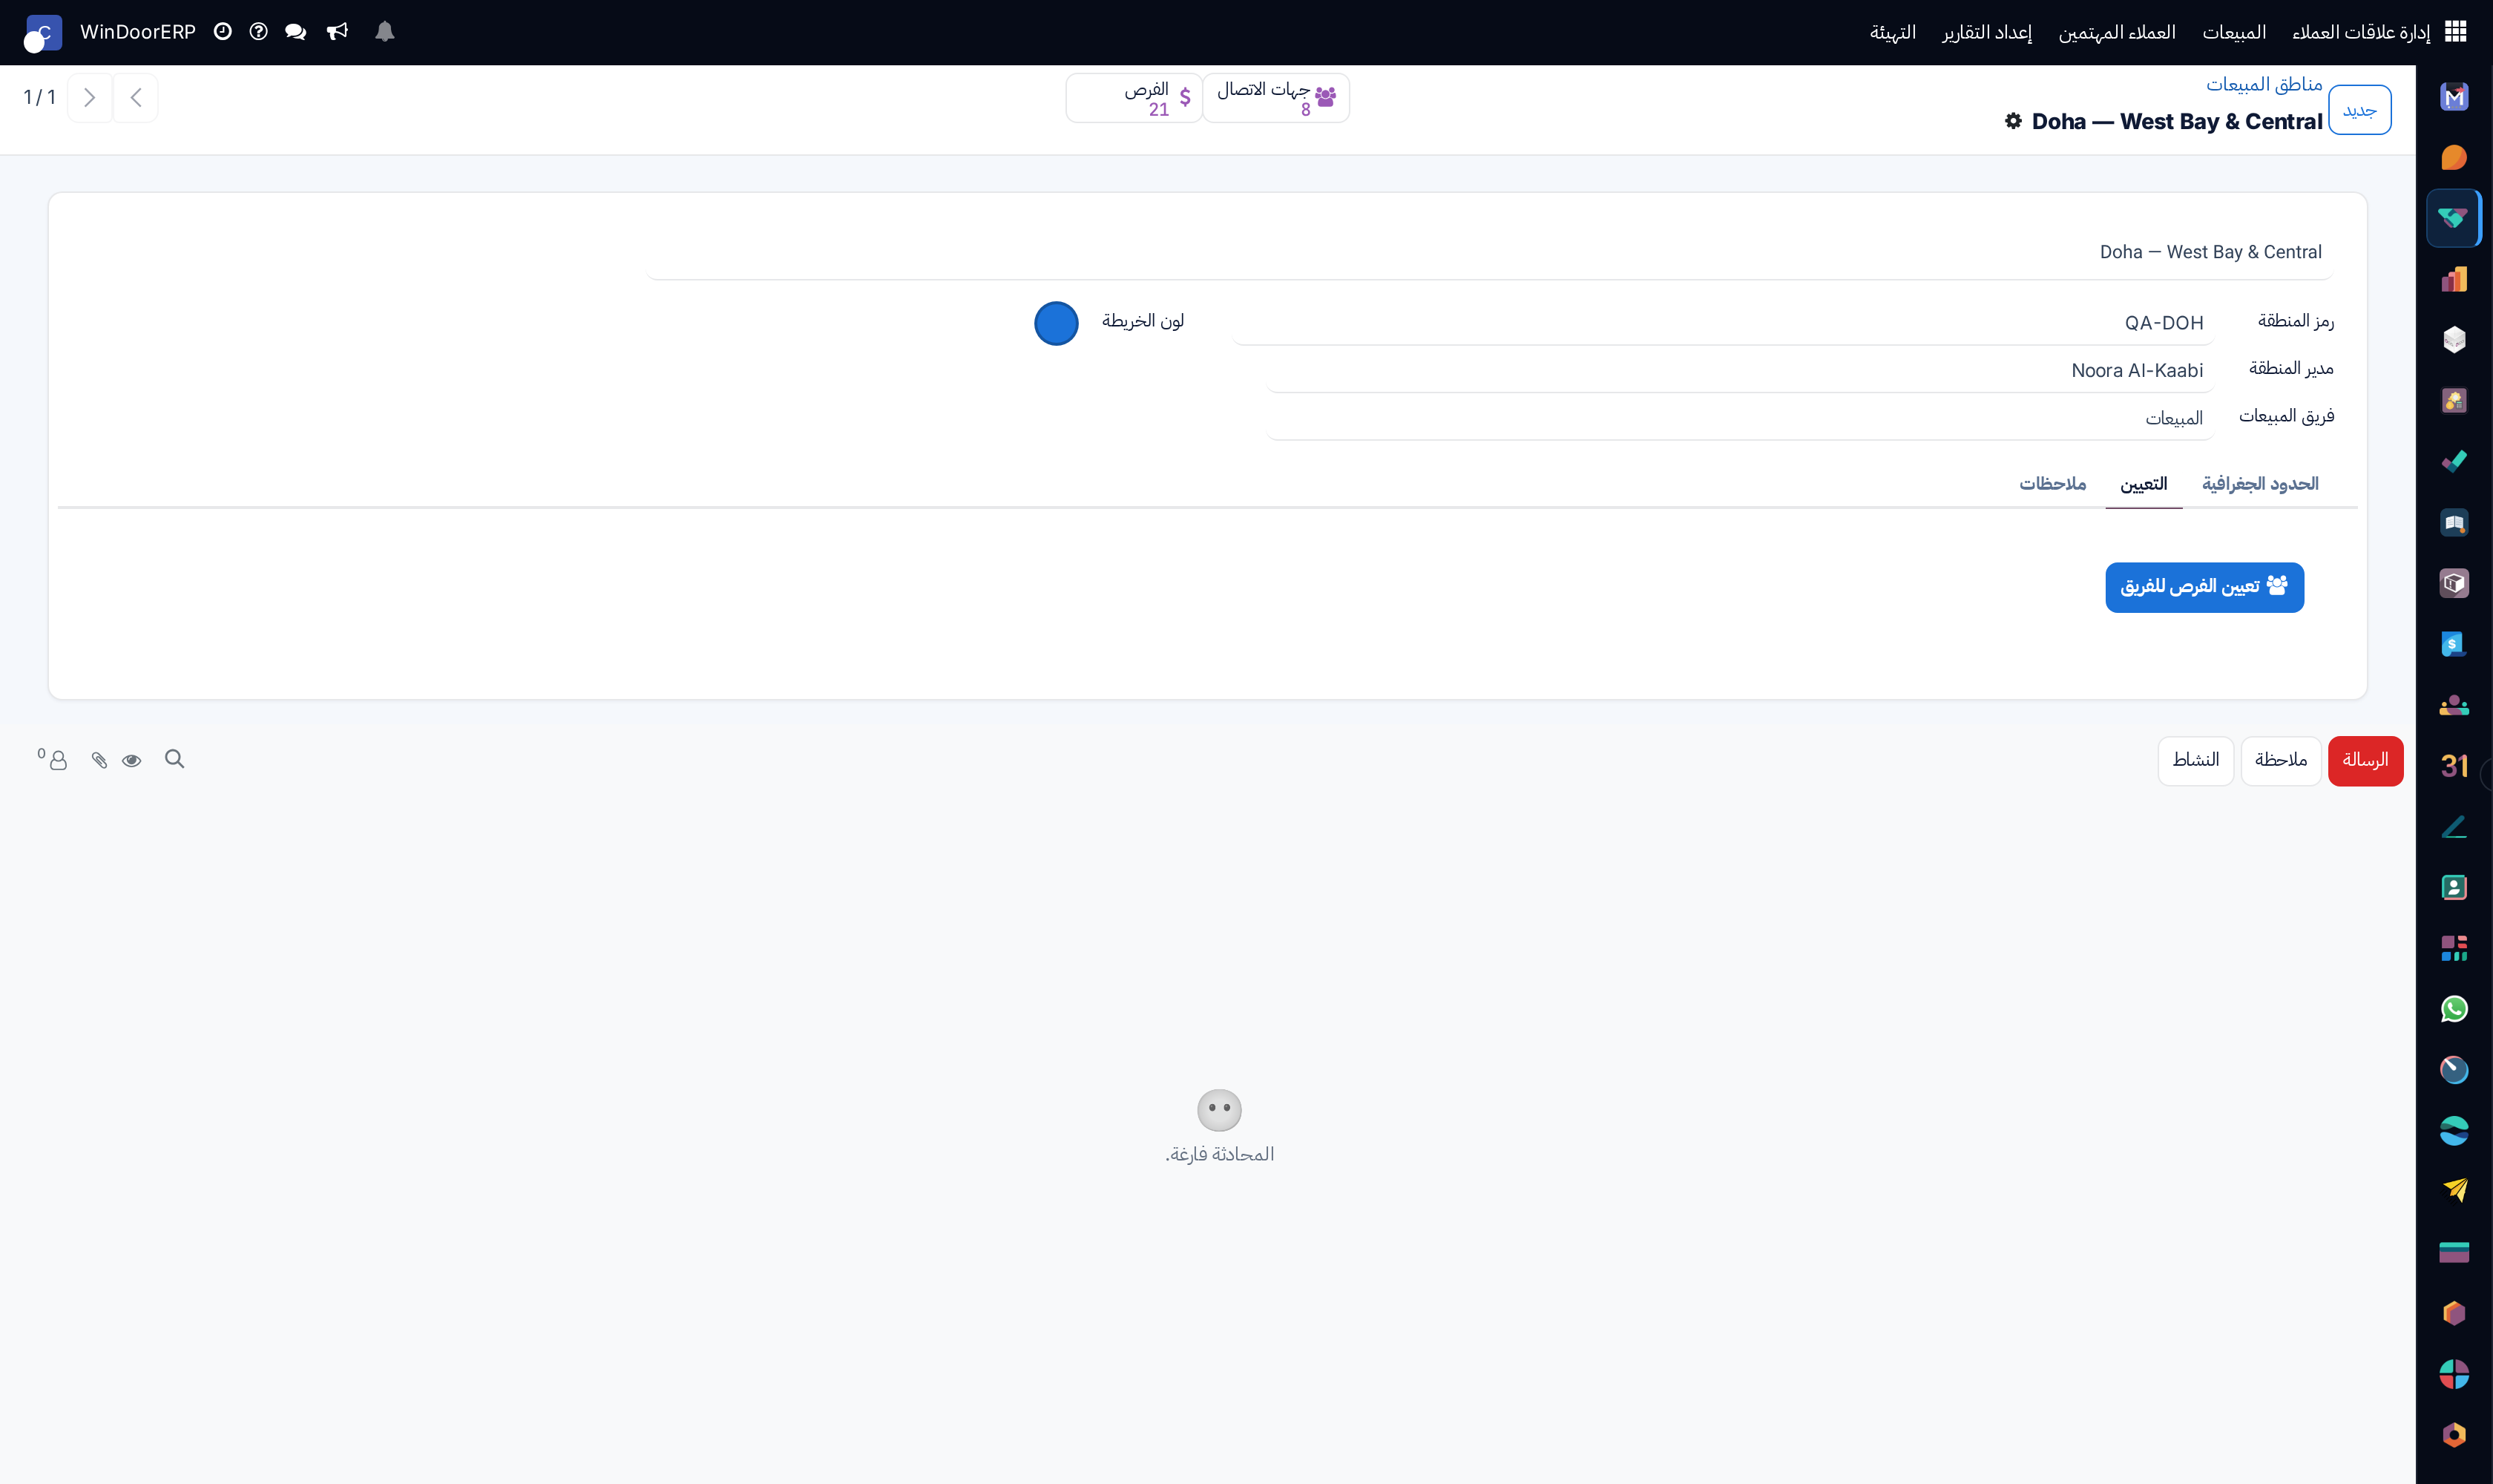Open the جهات الاتصال 8 stat button
The image size is (2493, 1484).
coord(1276,98)
